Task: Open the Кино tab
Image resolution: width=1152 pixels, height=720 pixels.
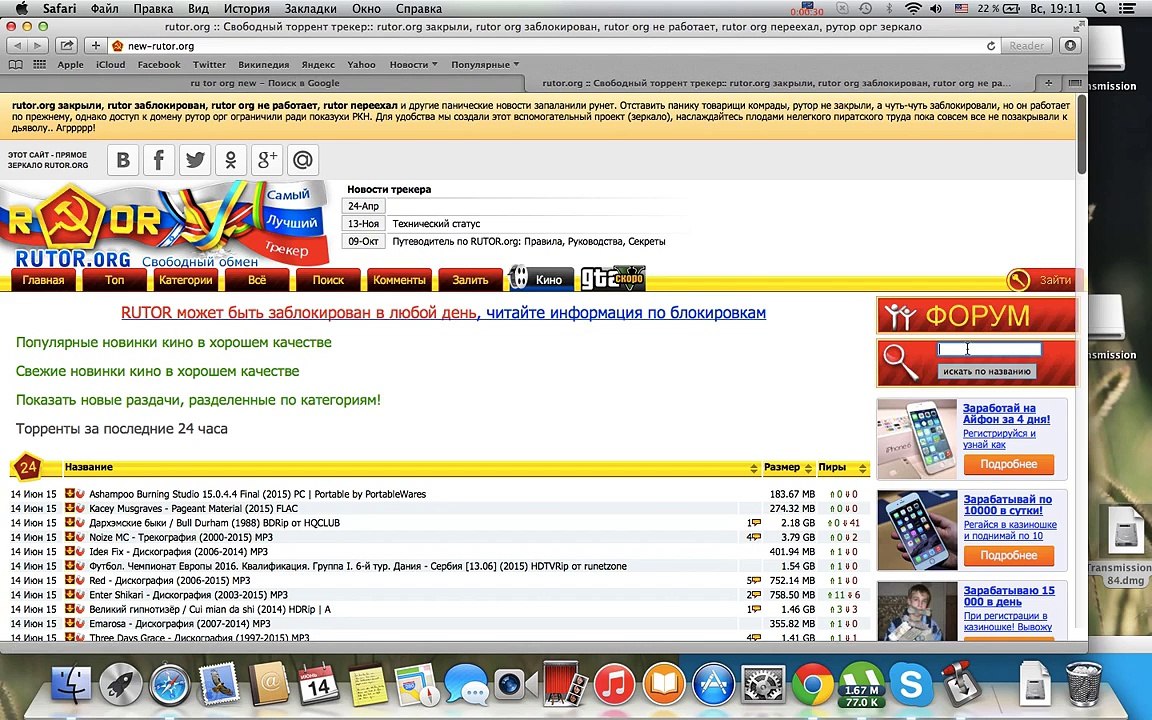Action: (x=541, y=279)
